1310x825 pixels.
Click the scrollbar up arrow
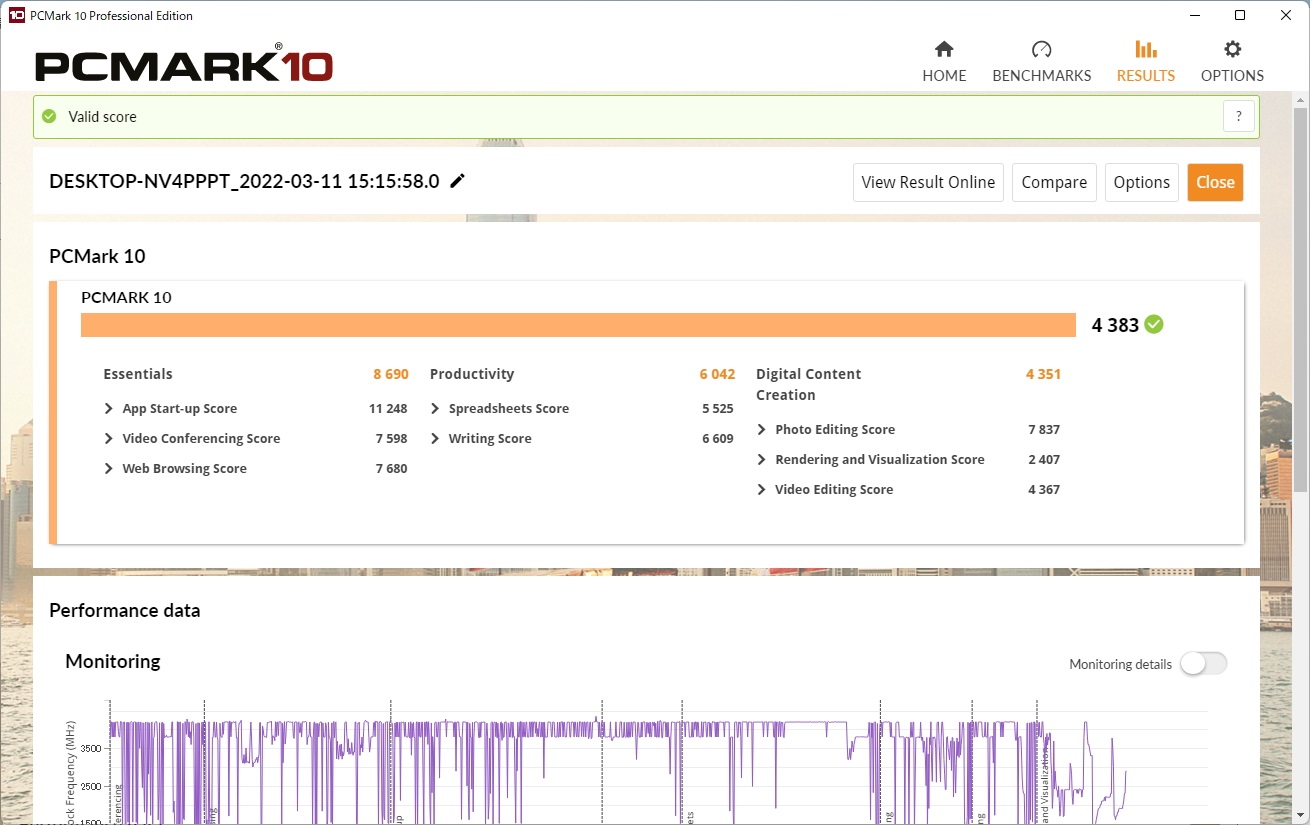(x=1301, y=100)
